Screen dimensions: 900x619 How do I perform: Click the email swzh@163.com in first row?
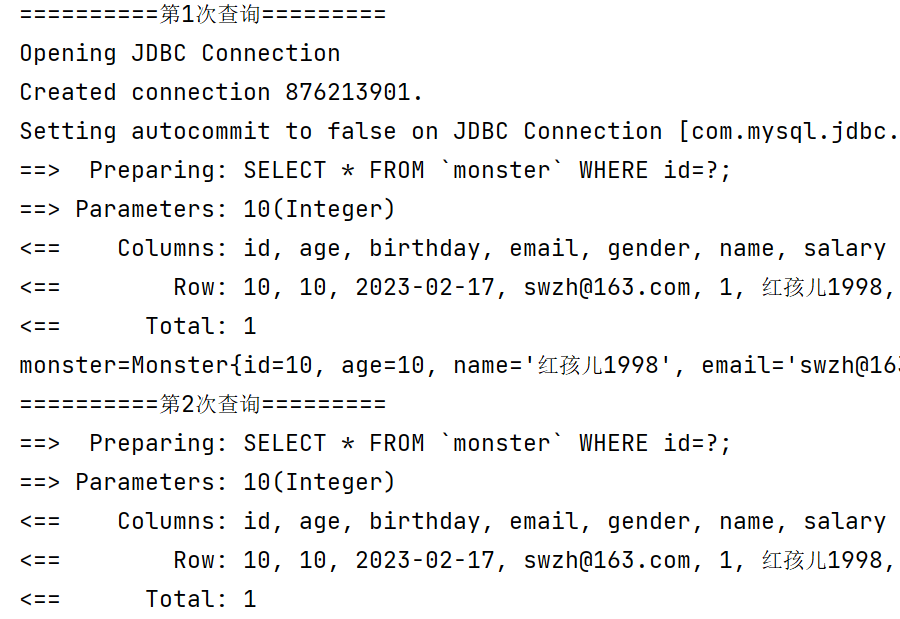607,287
